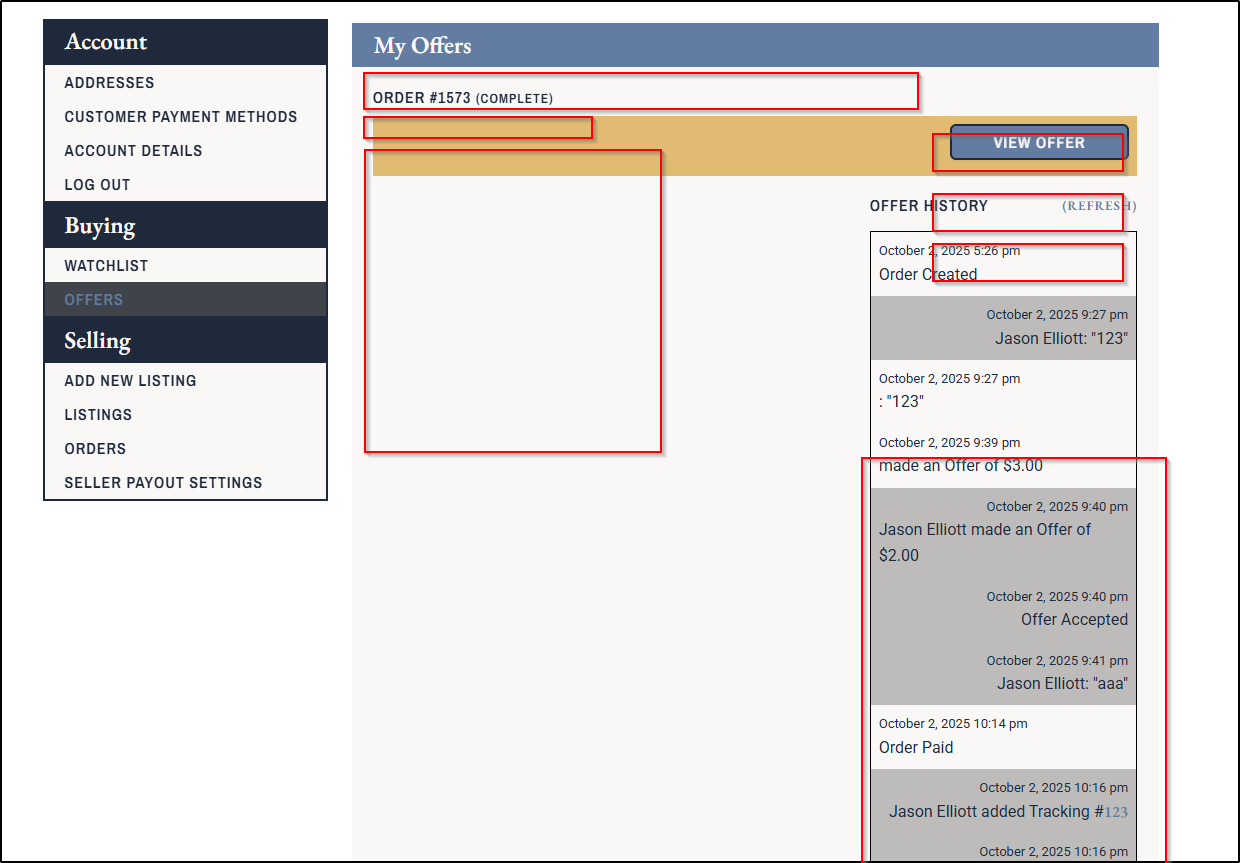Open the Addresses account page
1240x863 pixels.
point(109,83)
